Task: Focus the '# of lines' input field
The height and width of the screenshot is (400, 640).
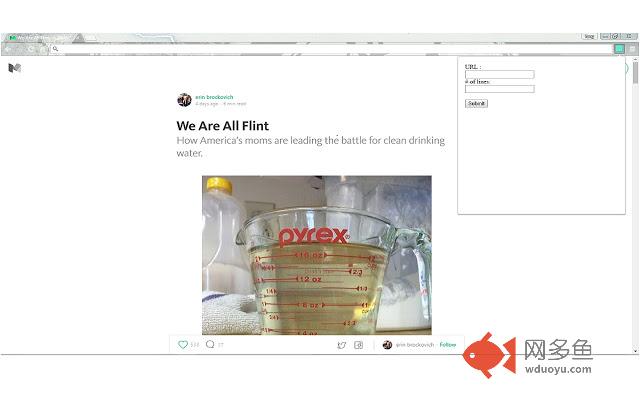Action: click(x=499, y=89)
